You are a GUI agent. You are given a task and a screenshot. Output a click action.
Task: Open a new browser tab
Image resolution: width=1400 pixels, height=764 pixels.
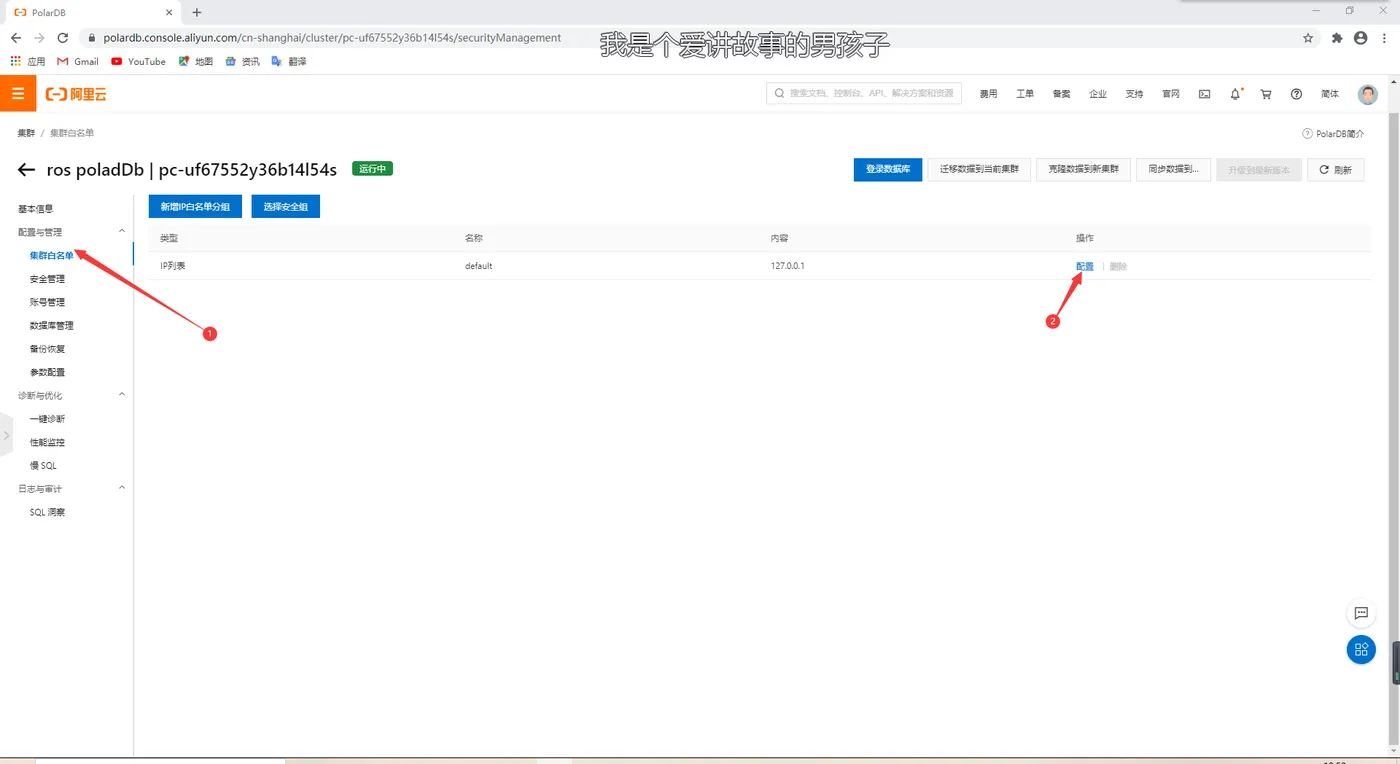[x=197, y=12]
